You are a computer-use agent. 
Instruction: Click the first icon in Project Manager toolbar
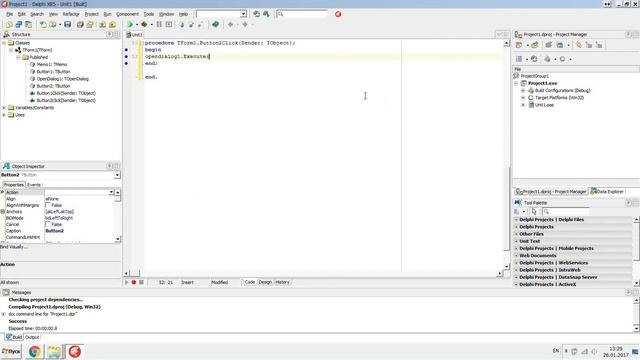(x=519, y=45)
